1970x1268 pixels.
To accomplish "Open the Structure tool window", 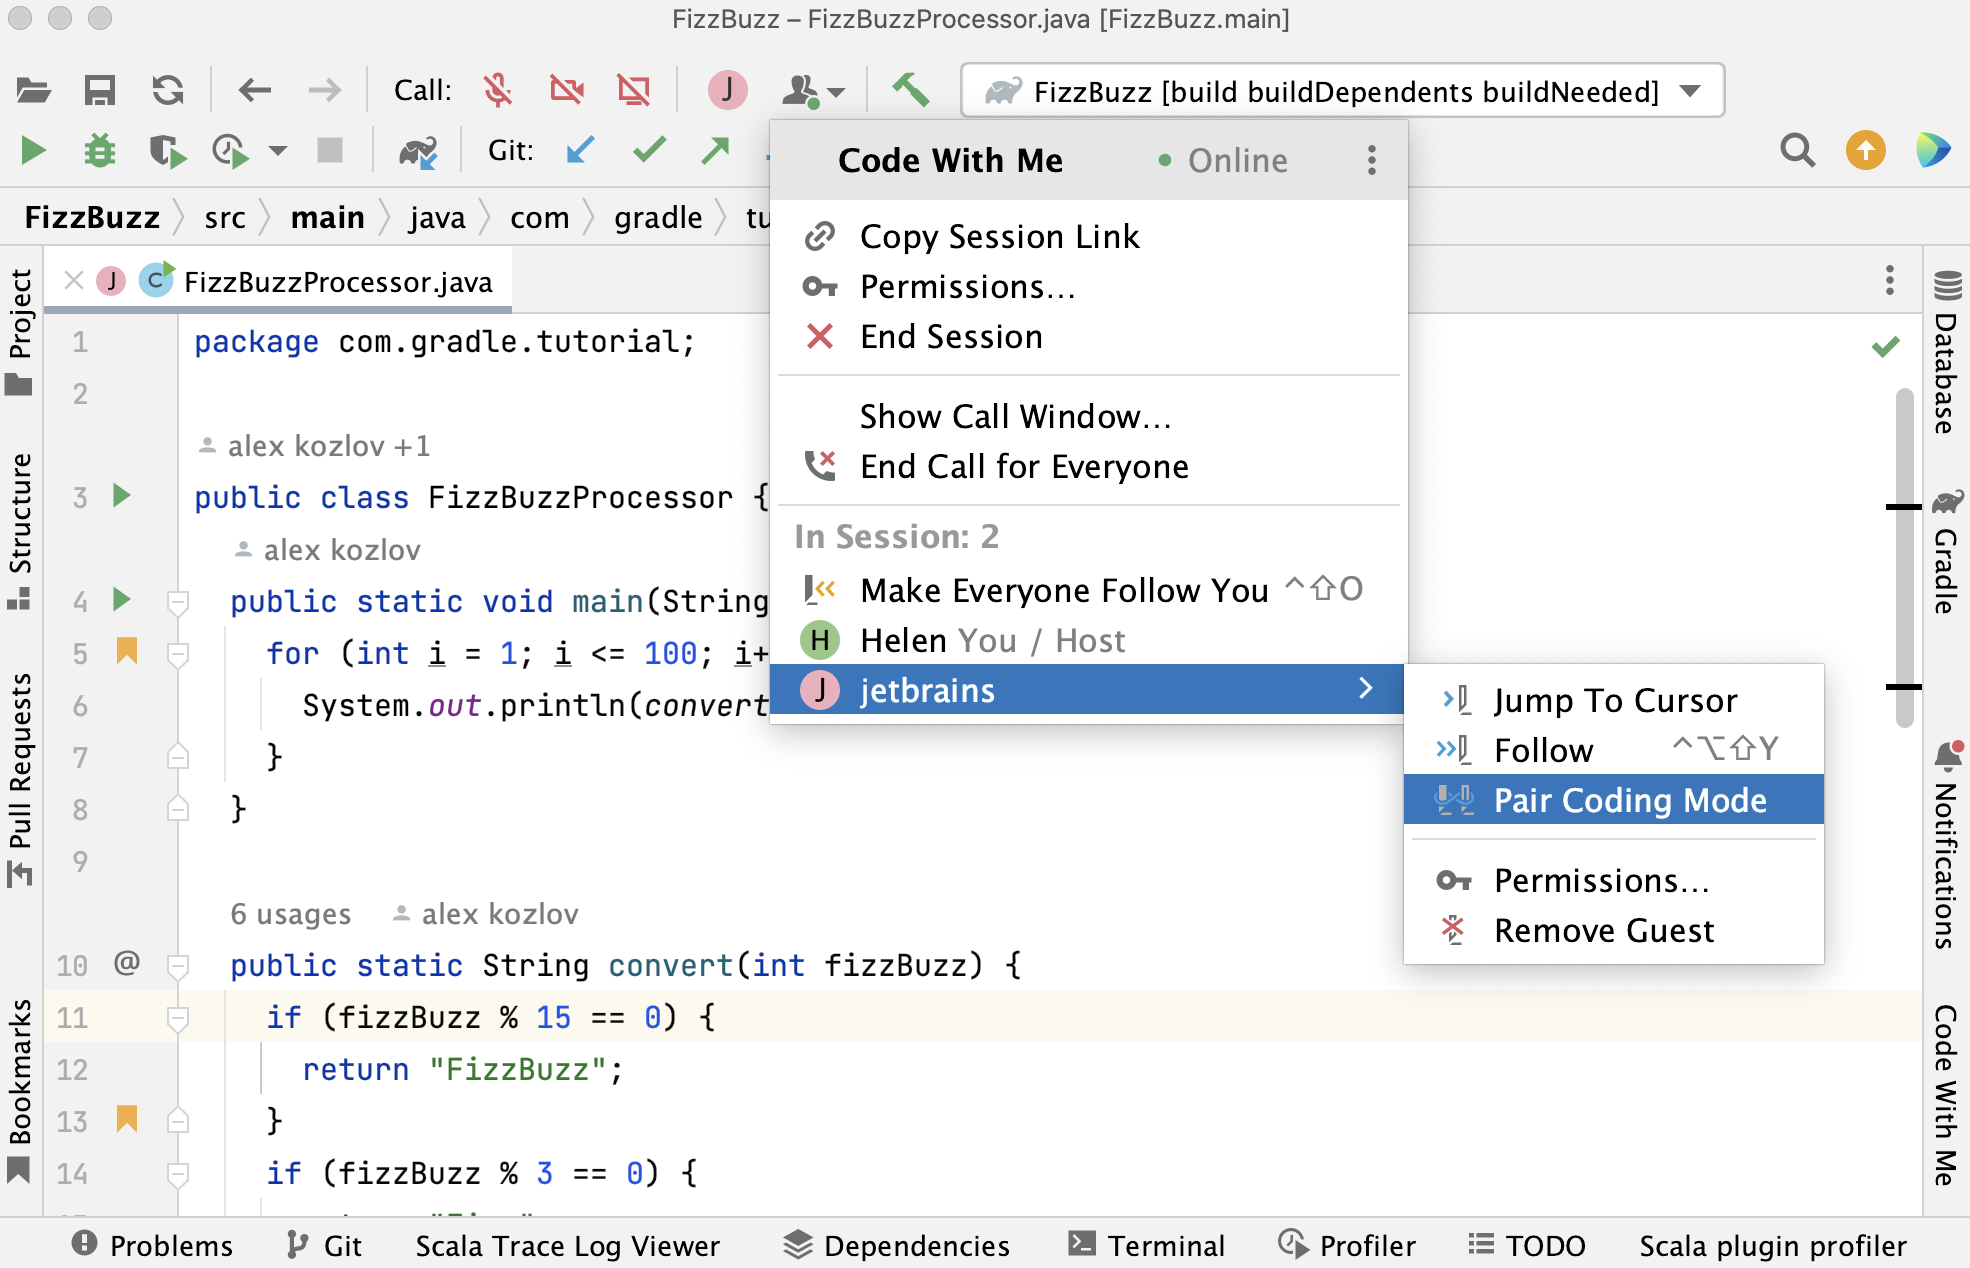I will coord(20,532).
